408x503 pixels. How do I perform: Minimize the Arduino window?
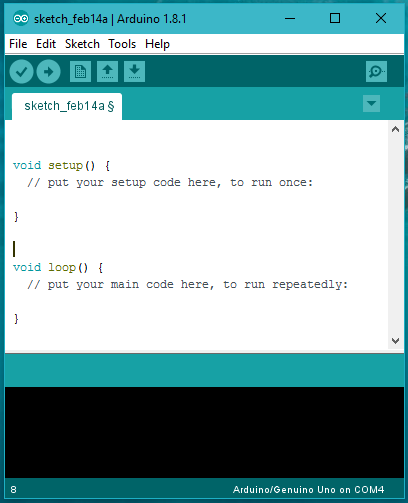point(290,18)
